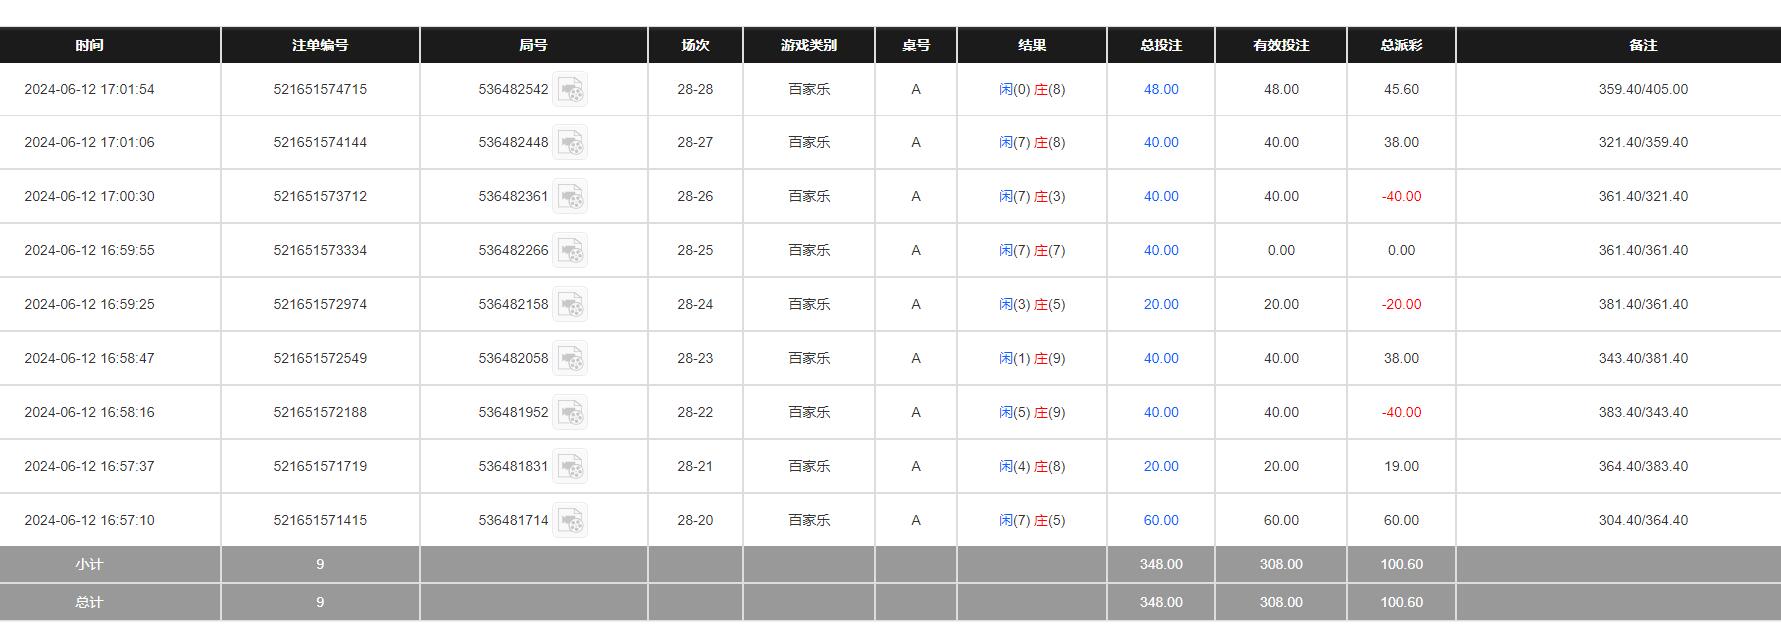Click the 40.00 link for round 28-26
This screenshot has height=632, width=1781.
tap(1160, 196)
